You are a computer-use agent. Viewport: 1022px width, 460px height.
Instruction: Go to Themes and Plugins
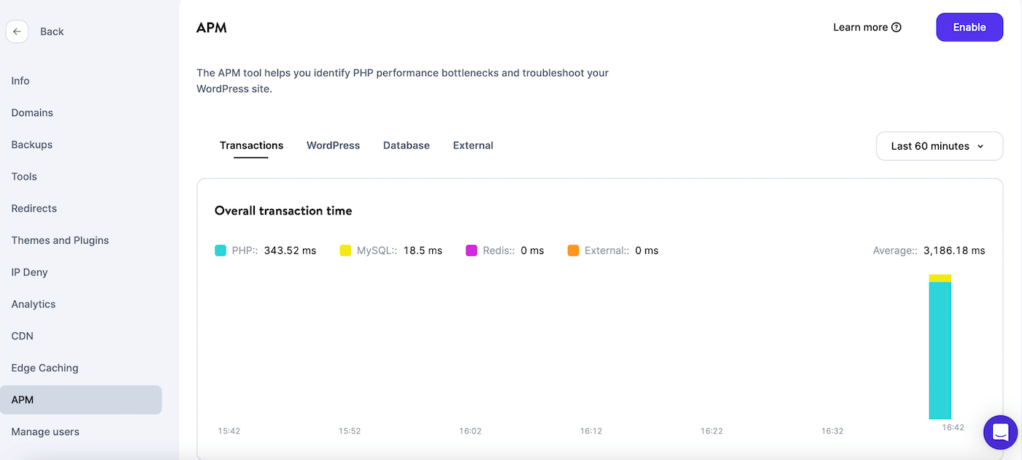coord(60,240)
